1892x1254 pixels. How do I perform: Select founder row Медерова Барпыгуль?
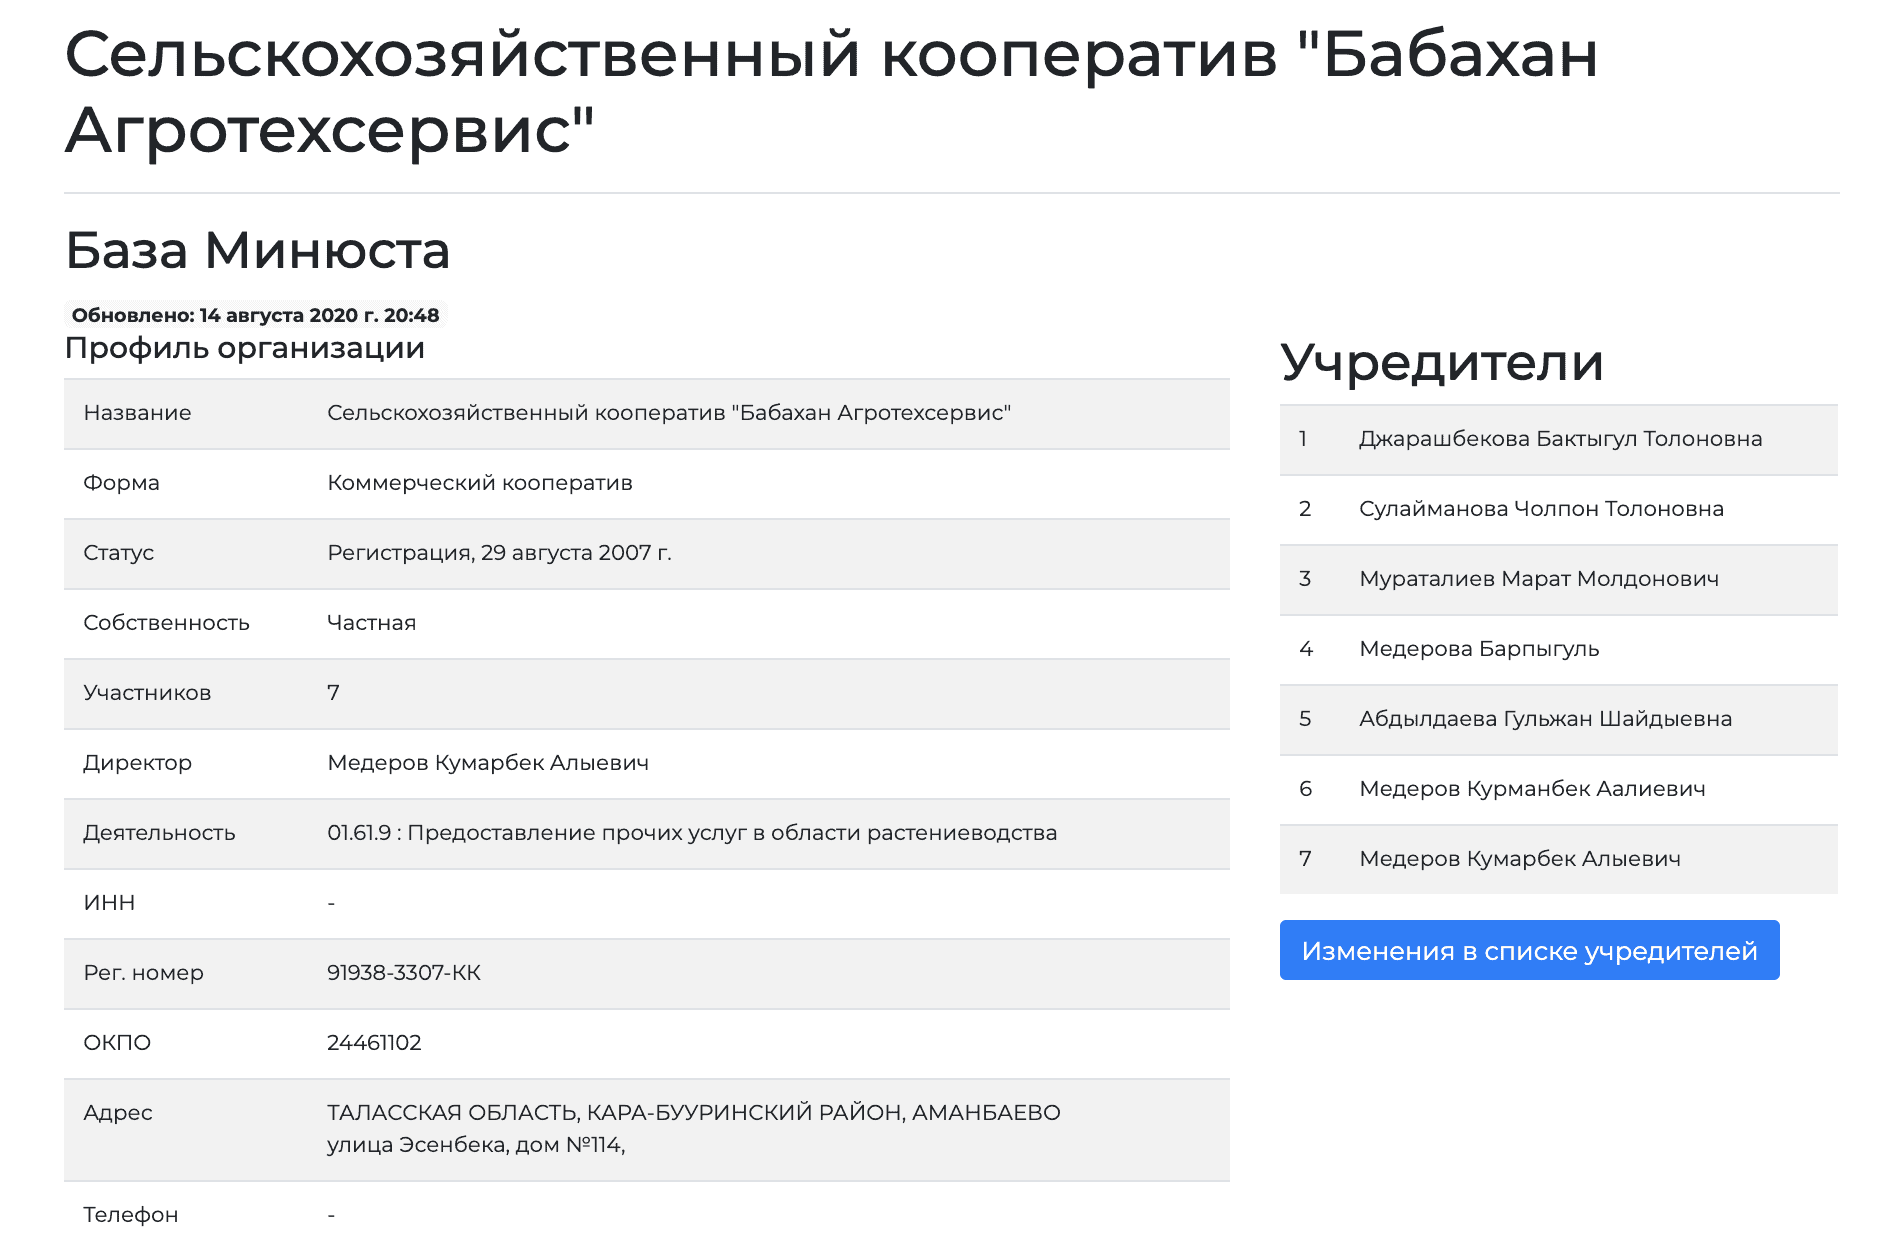pyautogui.click(x=1478, y=649)
